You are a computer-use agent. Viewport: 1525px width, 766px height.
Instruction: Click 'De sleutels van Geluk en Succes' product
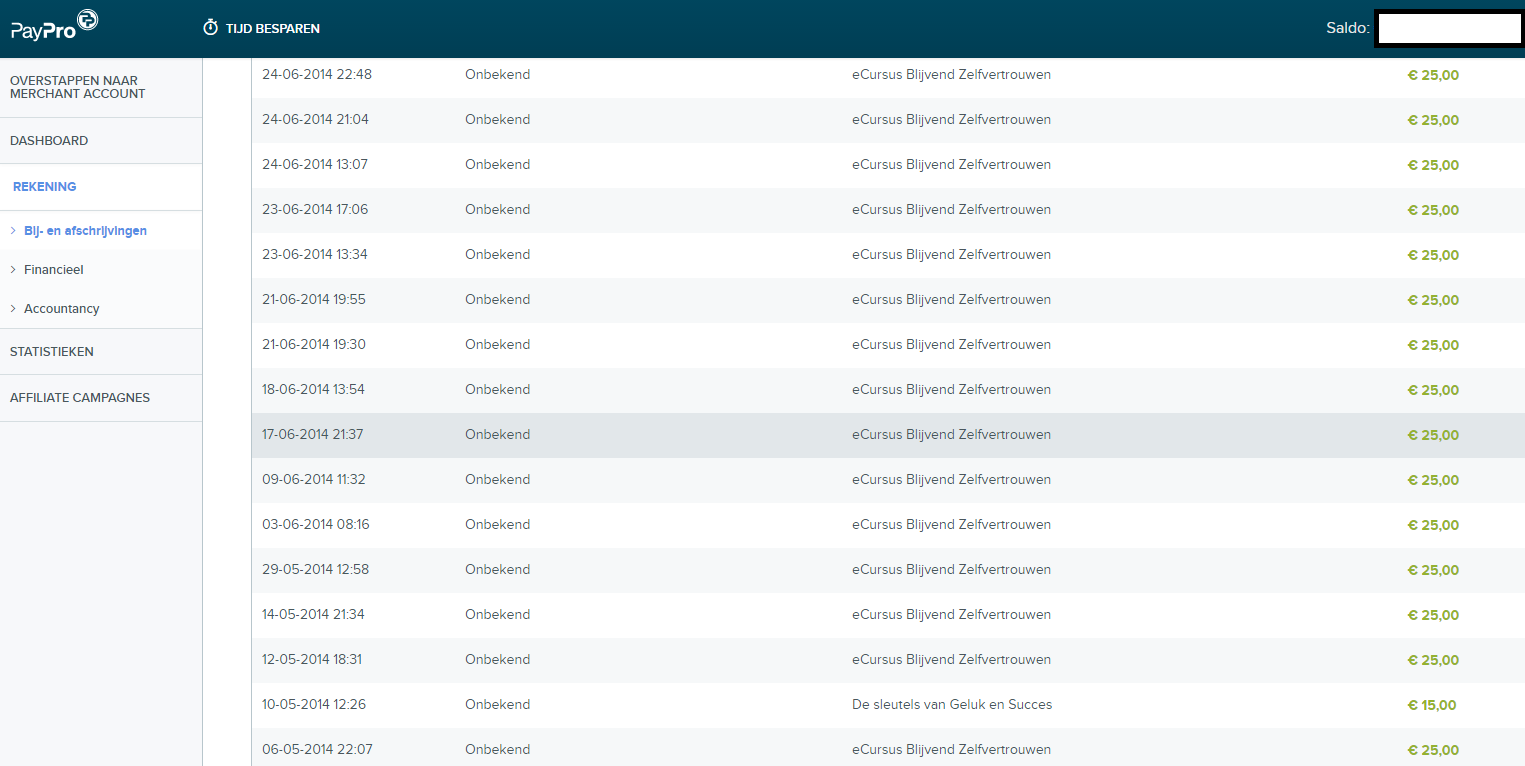click(x=952, y=705)
